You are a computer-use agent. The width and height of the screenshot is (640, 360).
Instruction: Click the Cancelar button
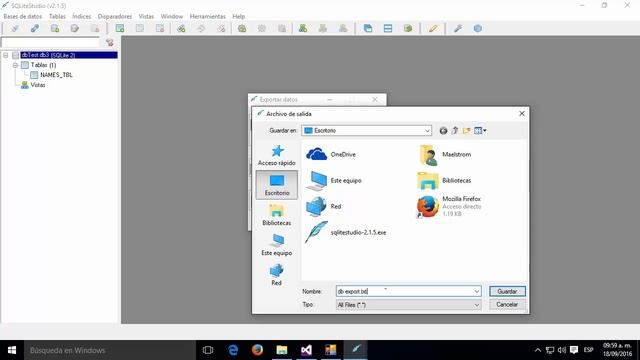click(507, 305)
